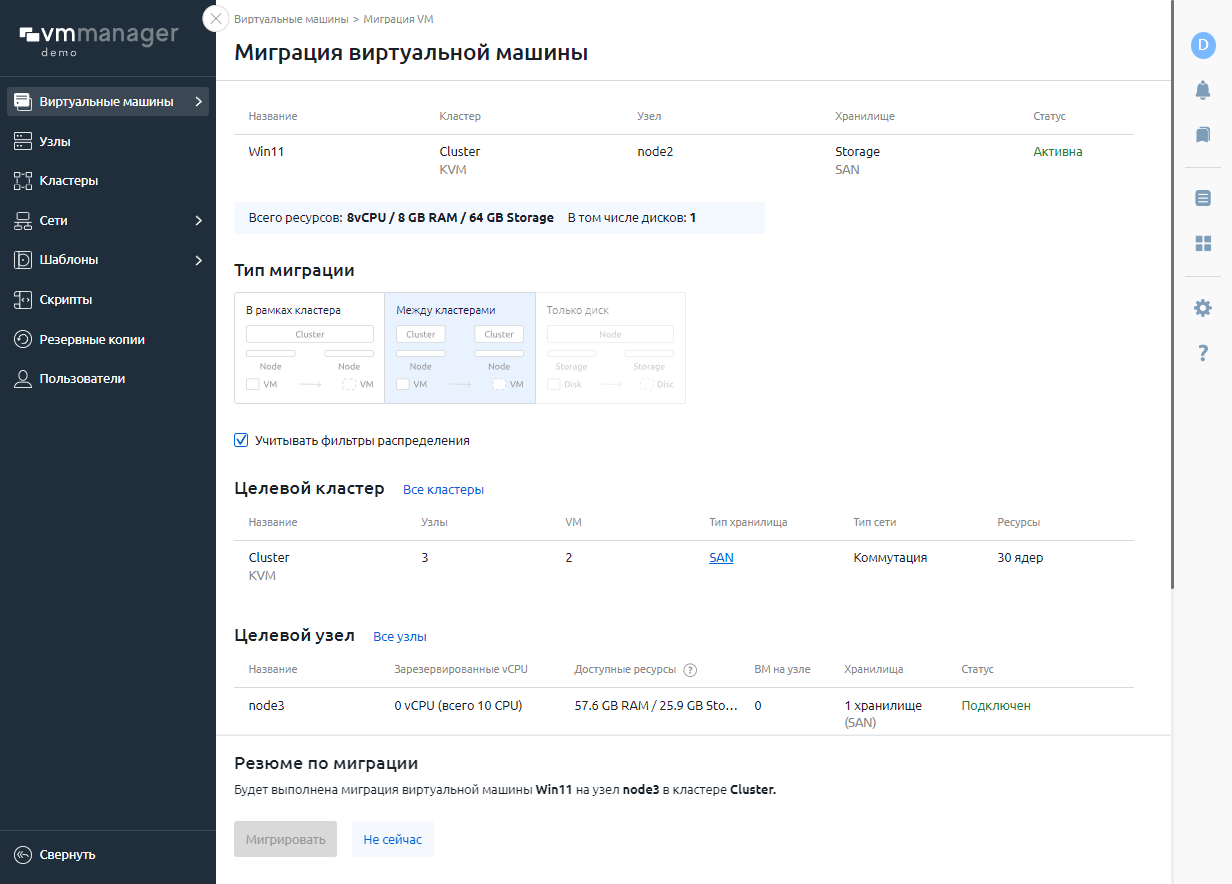
Task: Click the Активна status text
Action: [x=1058, y=152]
